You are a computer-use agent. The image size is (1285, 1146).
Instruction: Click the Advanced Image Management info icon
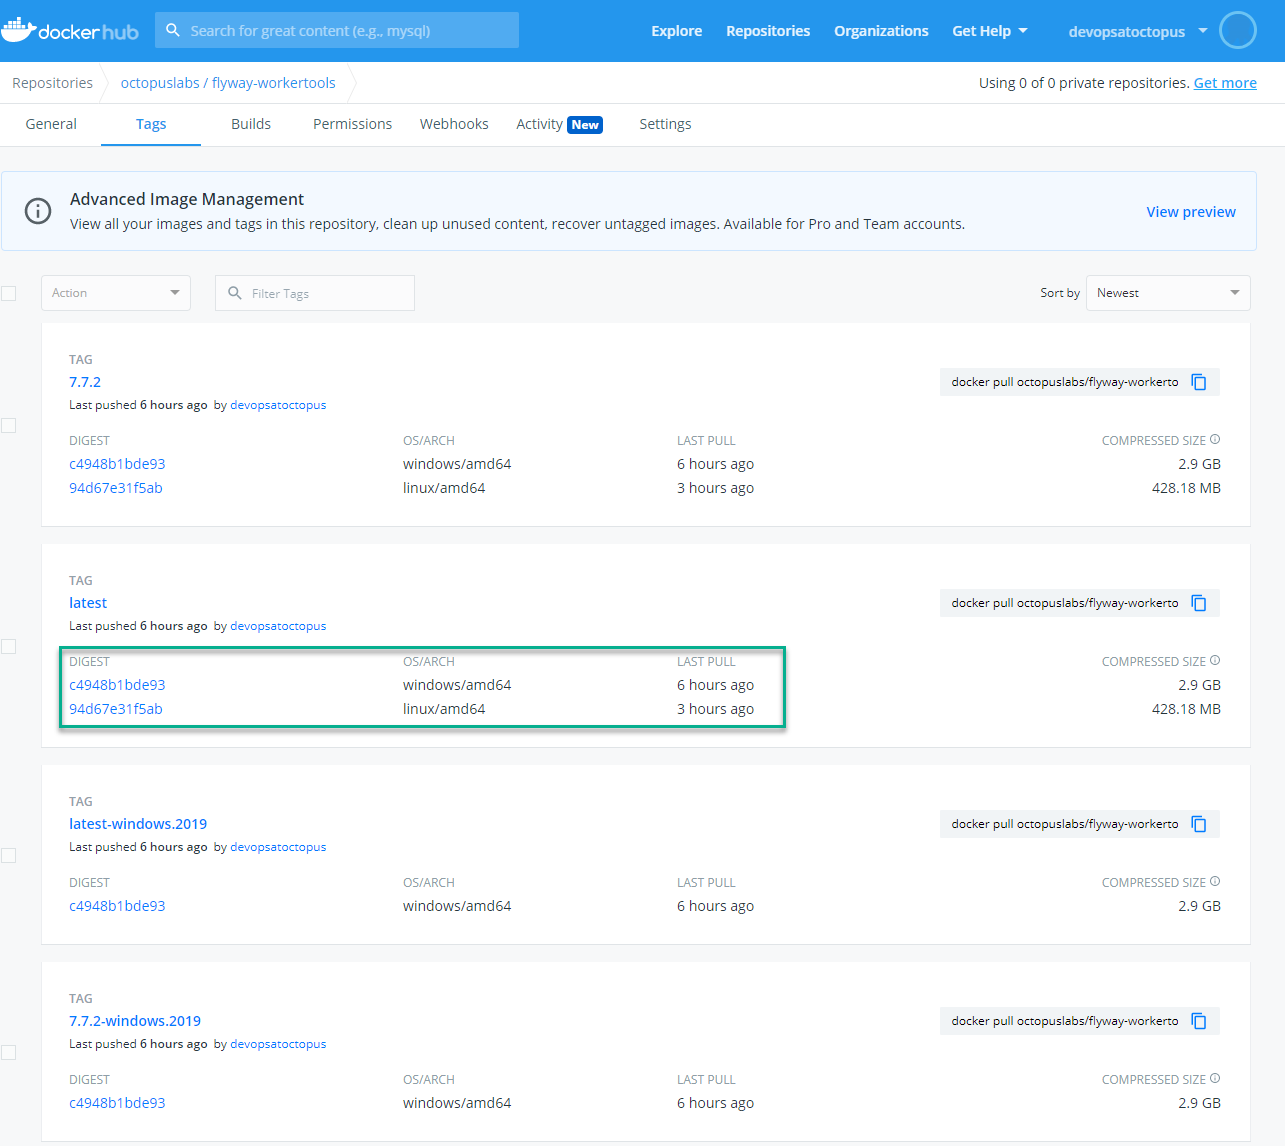click(x=37, y=211)
